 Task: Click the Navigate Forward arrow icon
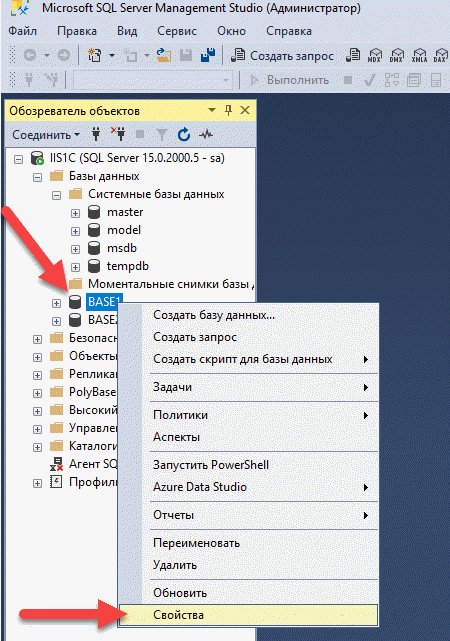coord(64,55)
